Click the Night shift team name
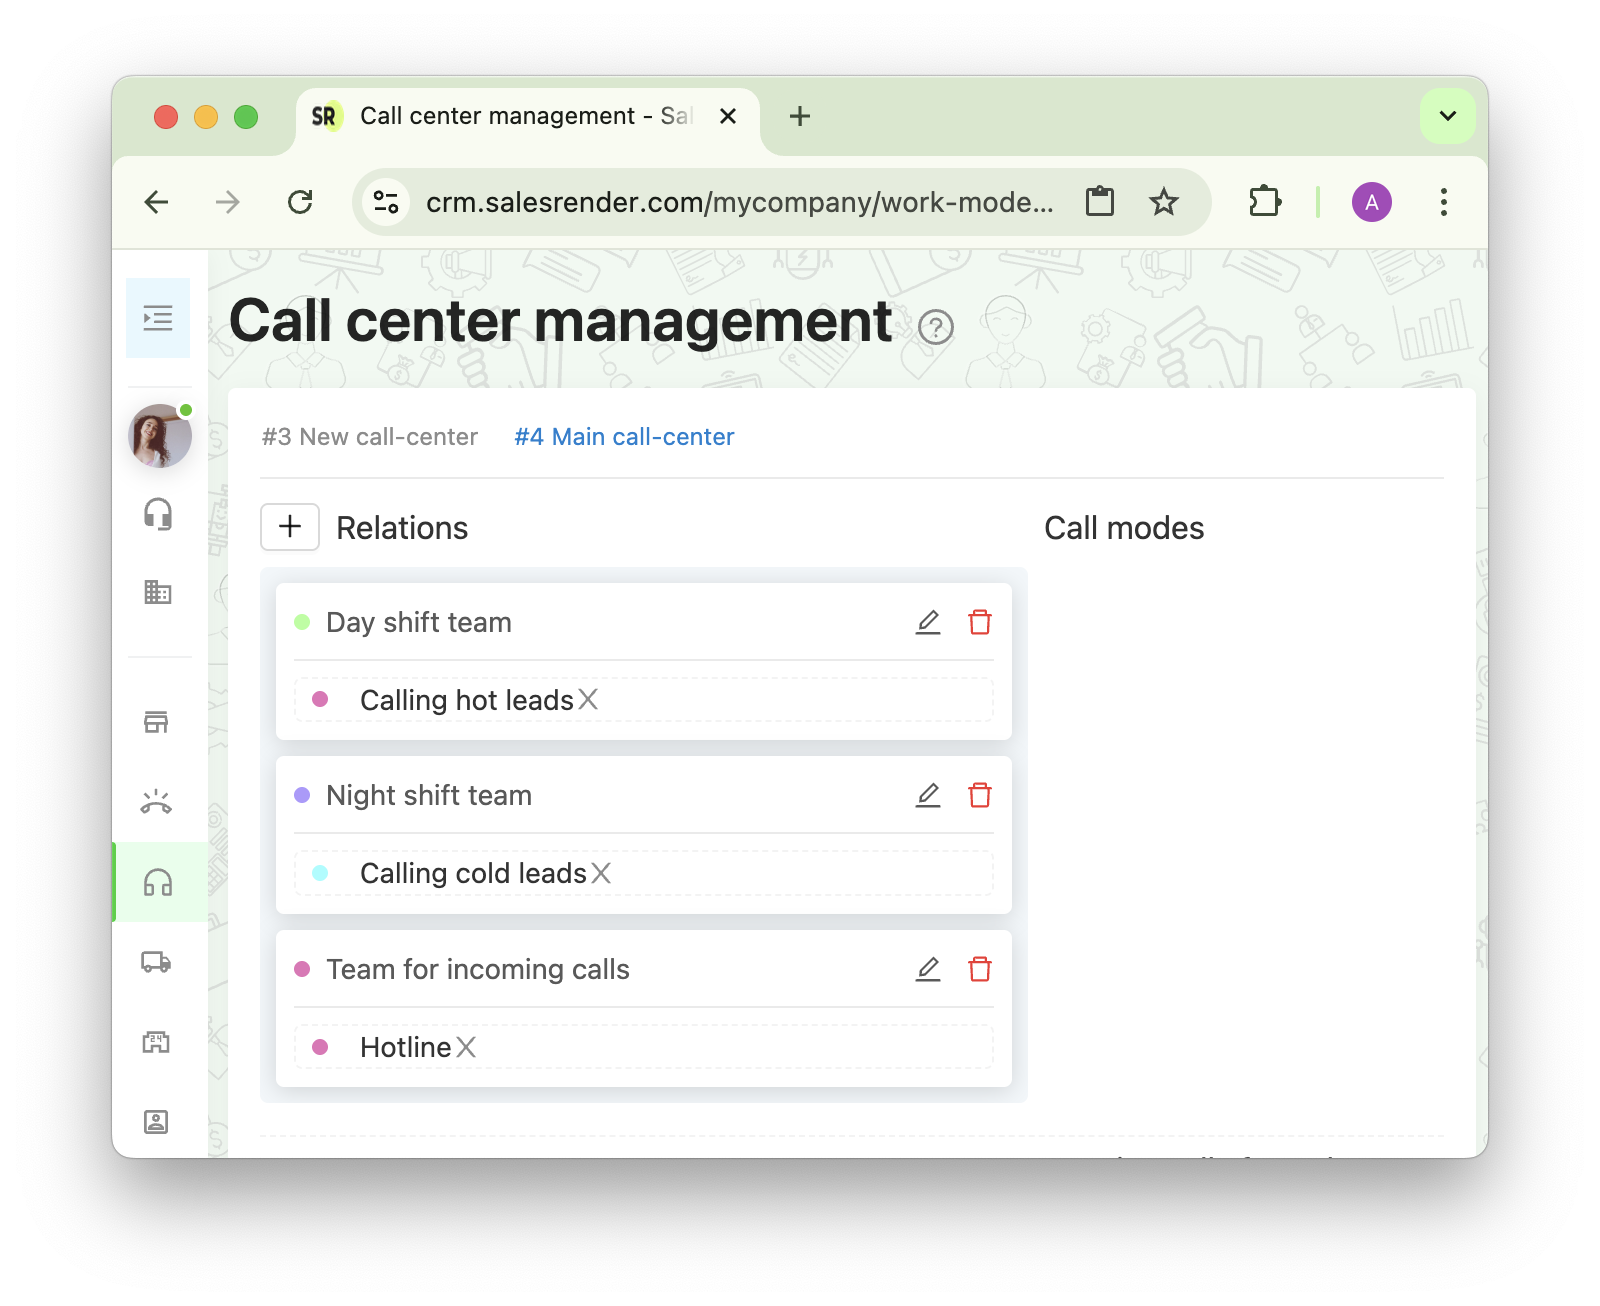 (429, 795)
